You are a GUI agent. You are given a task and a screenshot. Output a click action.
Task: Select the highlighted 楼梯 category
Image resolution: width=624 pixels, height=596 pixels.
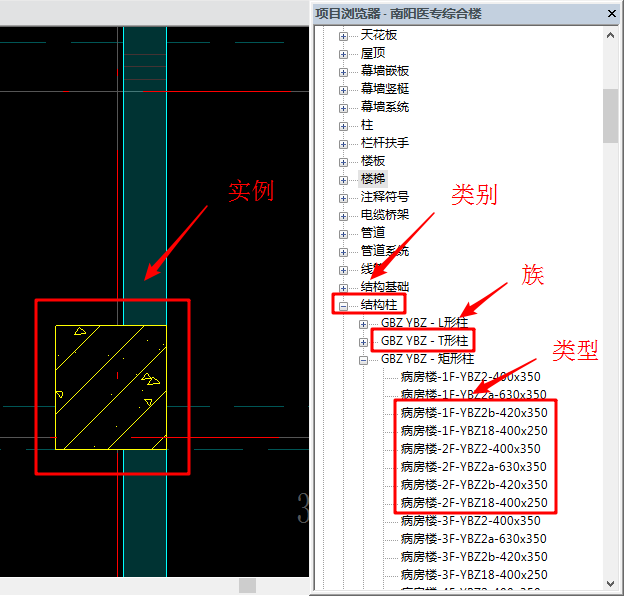click(373, 179)
